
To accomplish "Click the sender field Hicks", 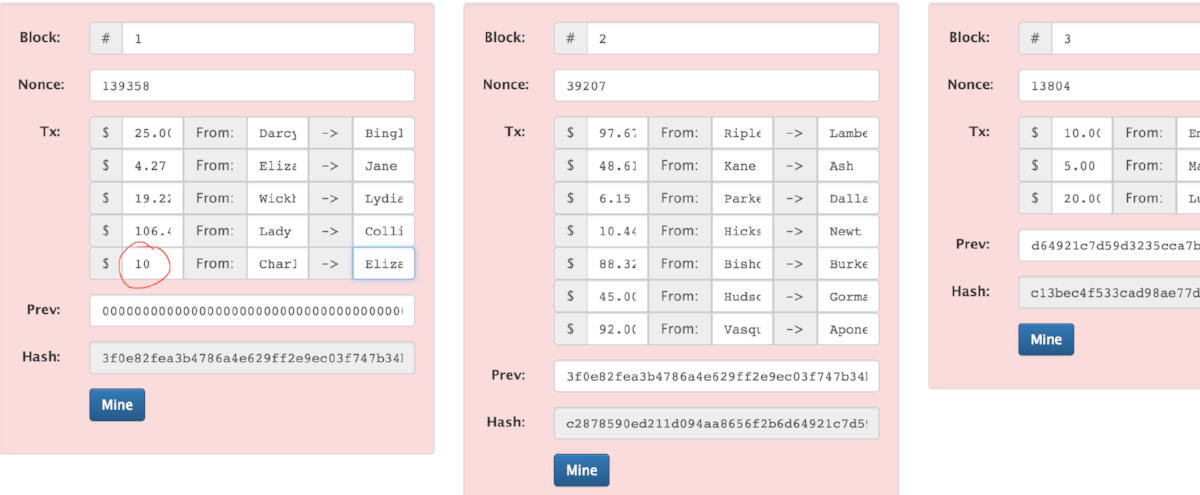I will coord(742,231).
